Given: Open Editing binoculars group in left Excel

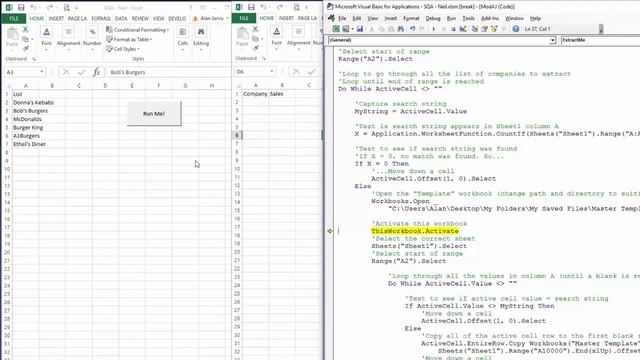Looking at the screenshot, I should 201,39.
